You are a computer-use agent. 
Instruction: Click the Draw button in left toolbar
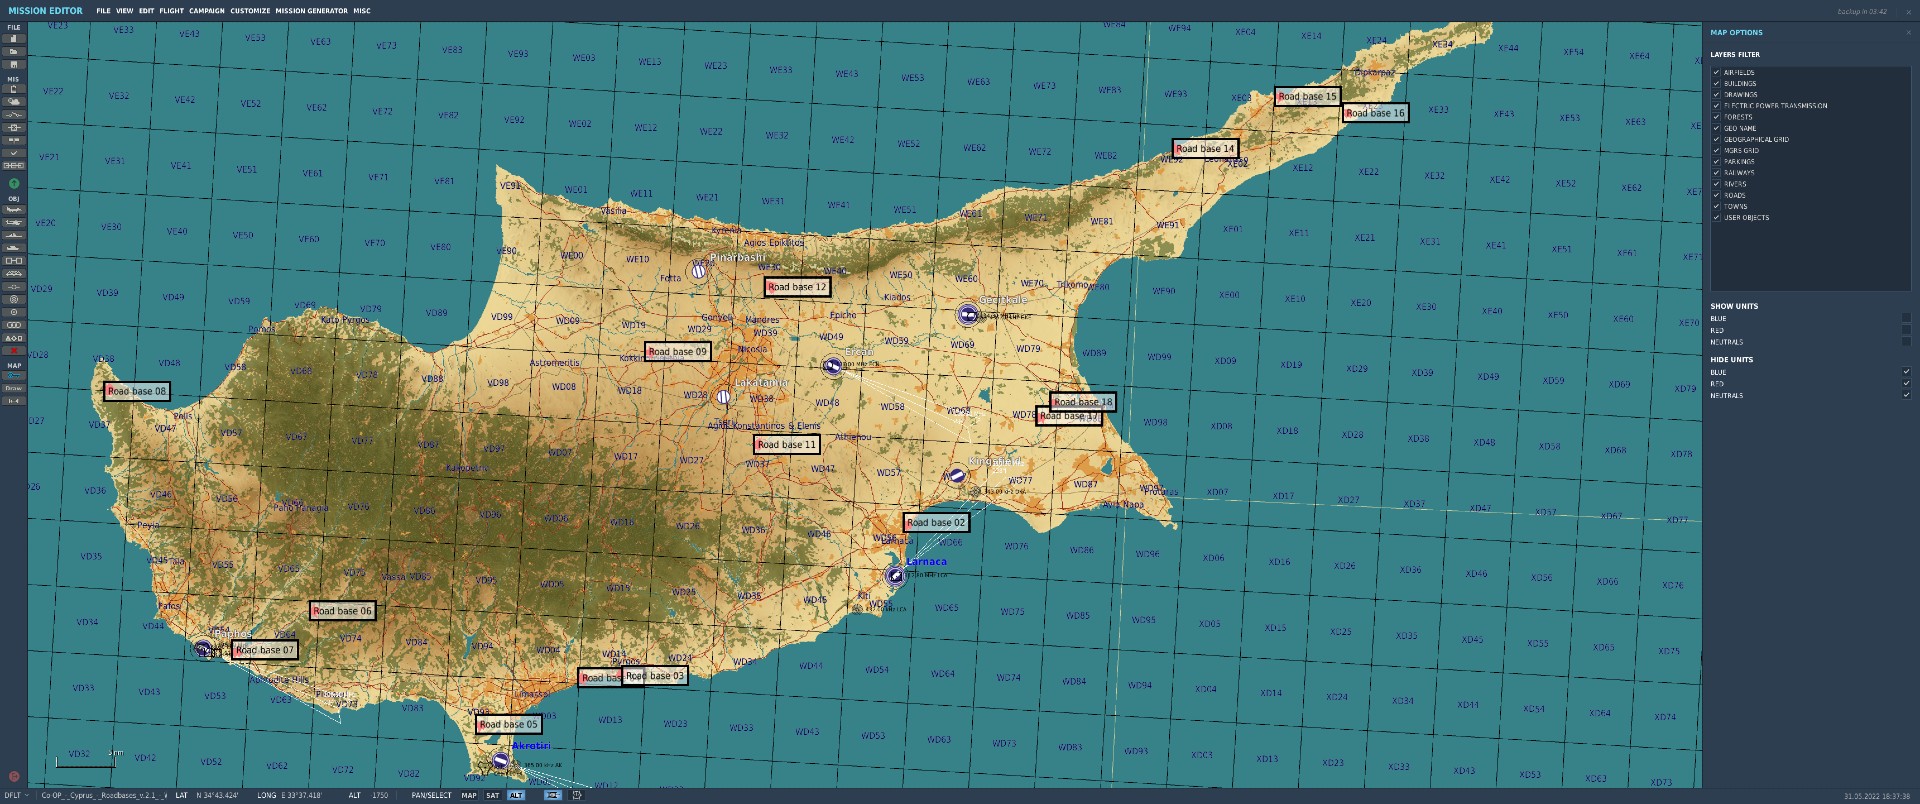click(14, 388)
